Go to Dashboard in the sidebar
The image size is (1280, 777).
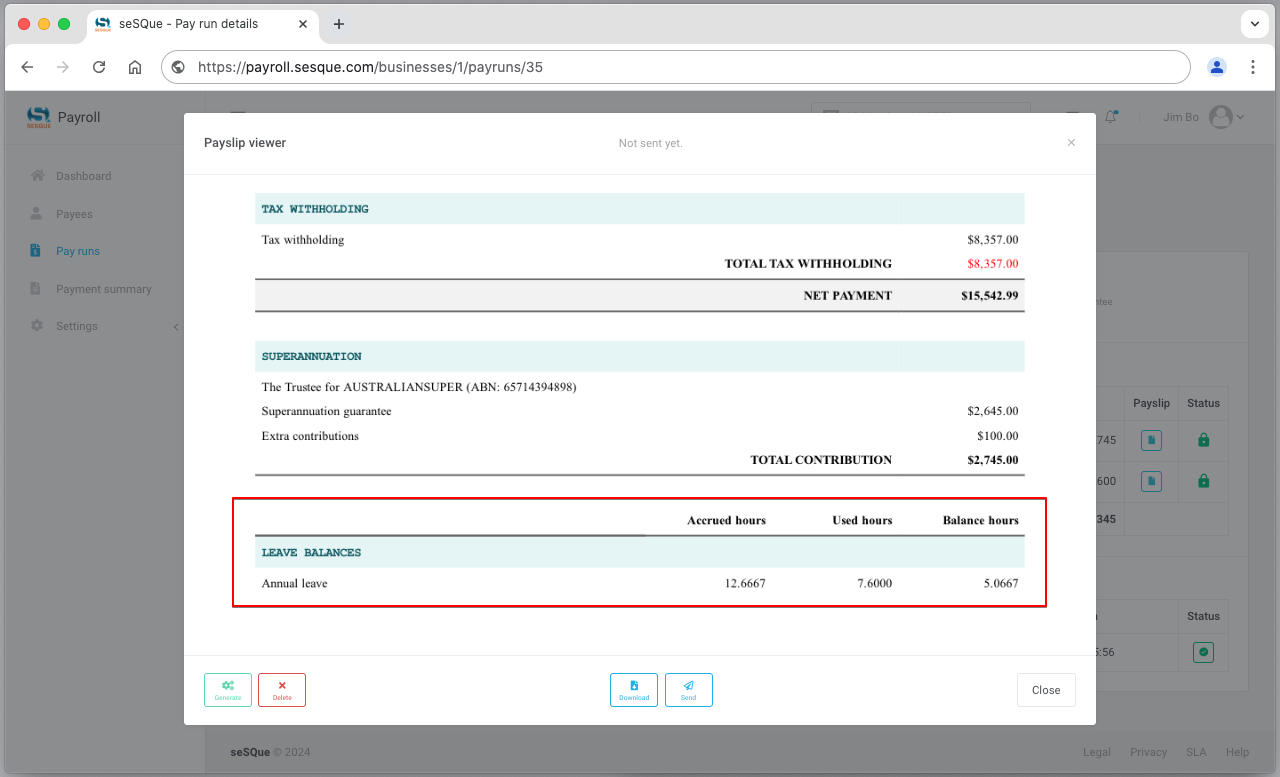point(83,176)
